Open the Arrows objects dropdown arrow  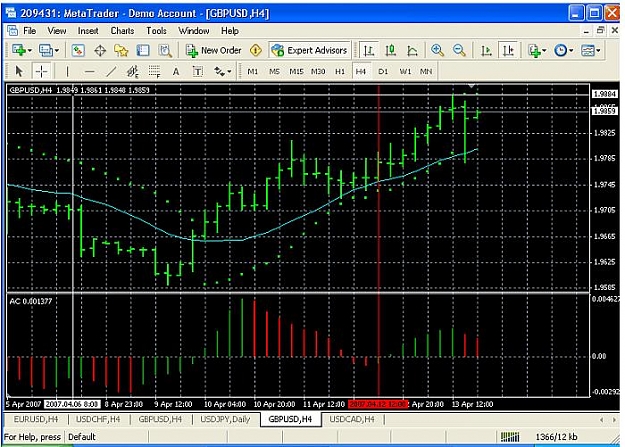click(229, 72)
